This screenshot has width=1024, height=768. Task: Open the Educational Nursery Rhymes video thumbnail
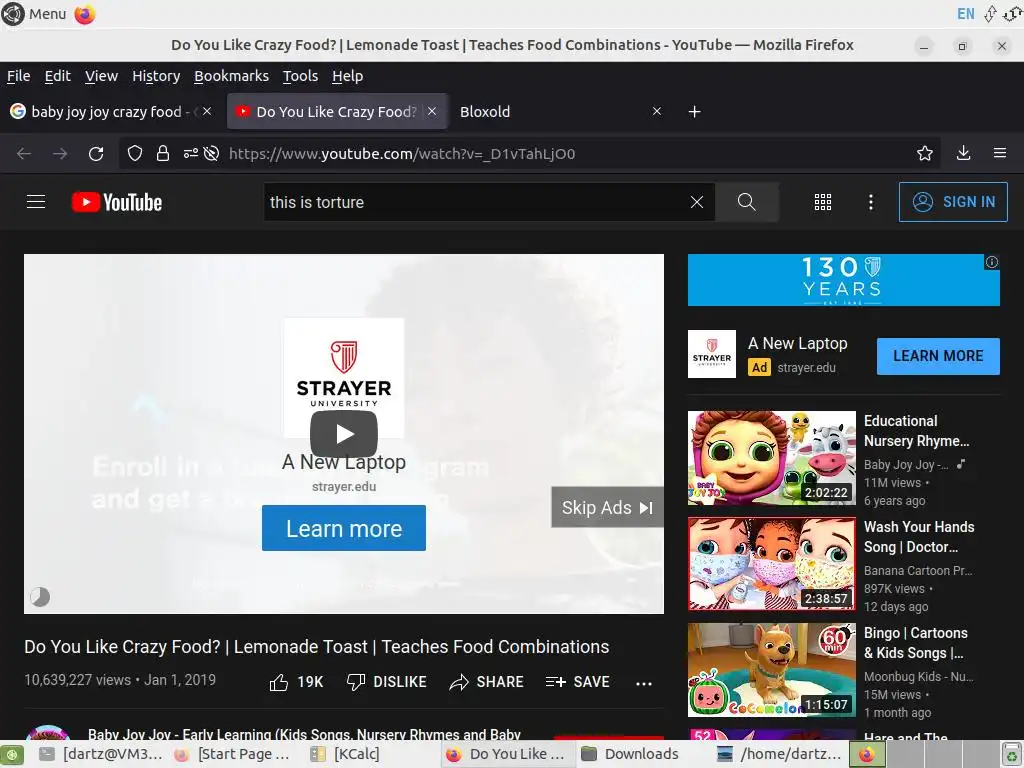pyautogui.click(x=771, y=458)
